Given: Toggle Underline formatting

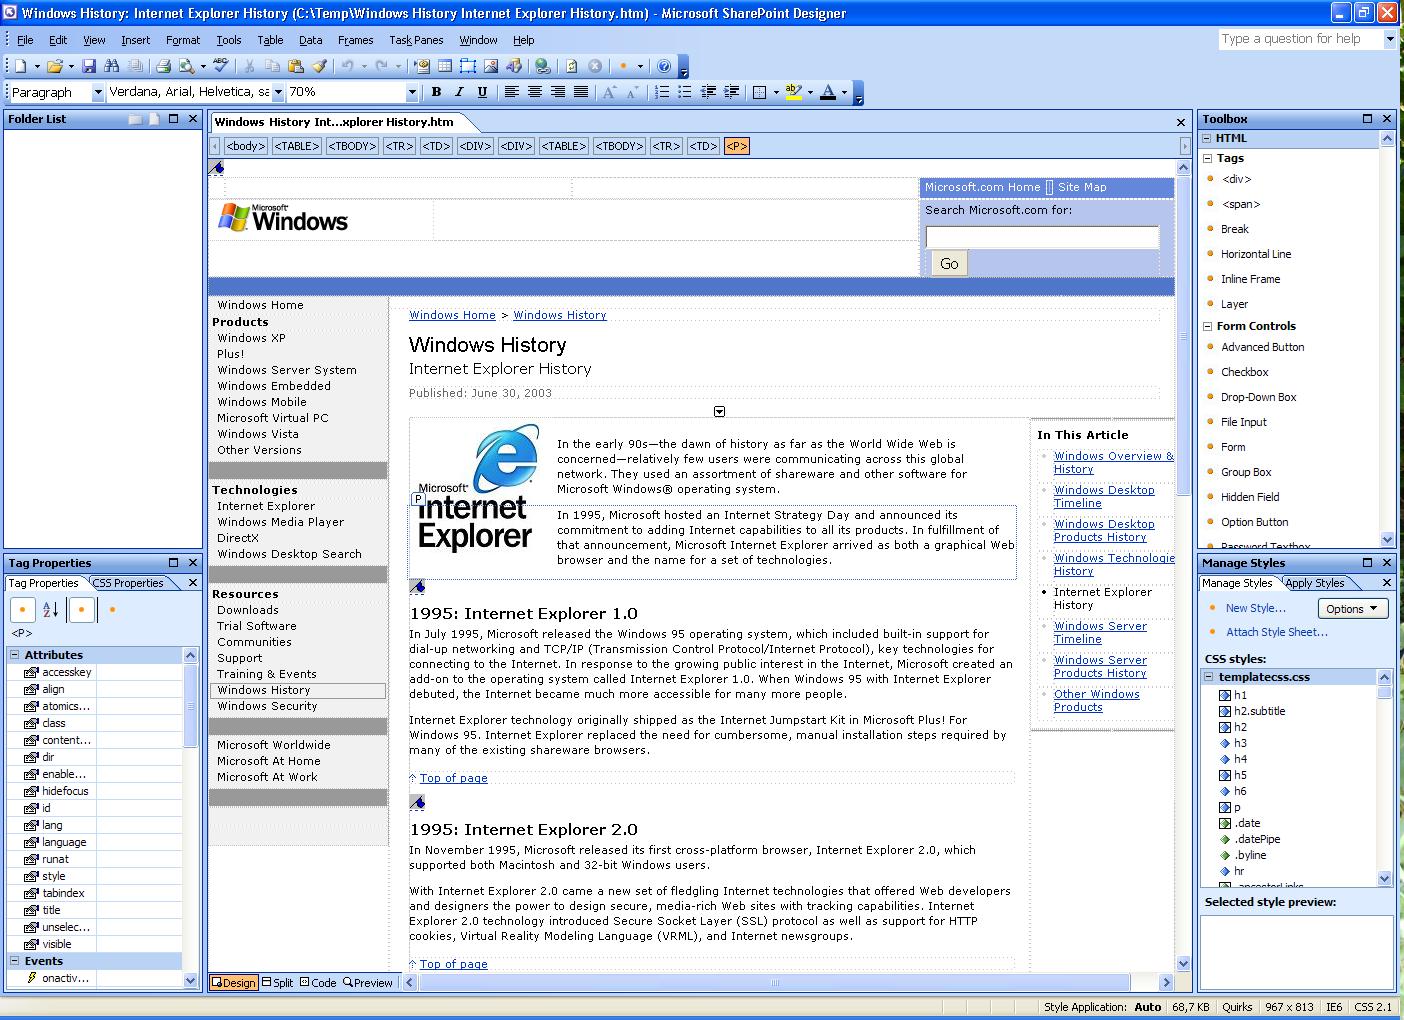Looking at the screenshot, I should (482, 92).
